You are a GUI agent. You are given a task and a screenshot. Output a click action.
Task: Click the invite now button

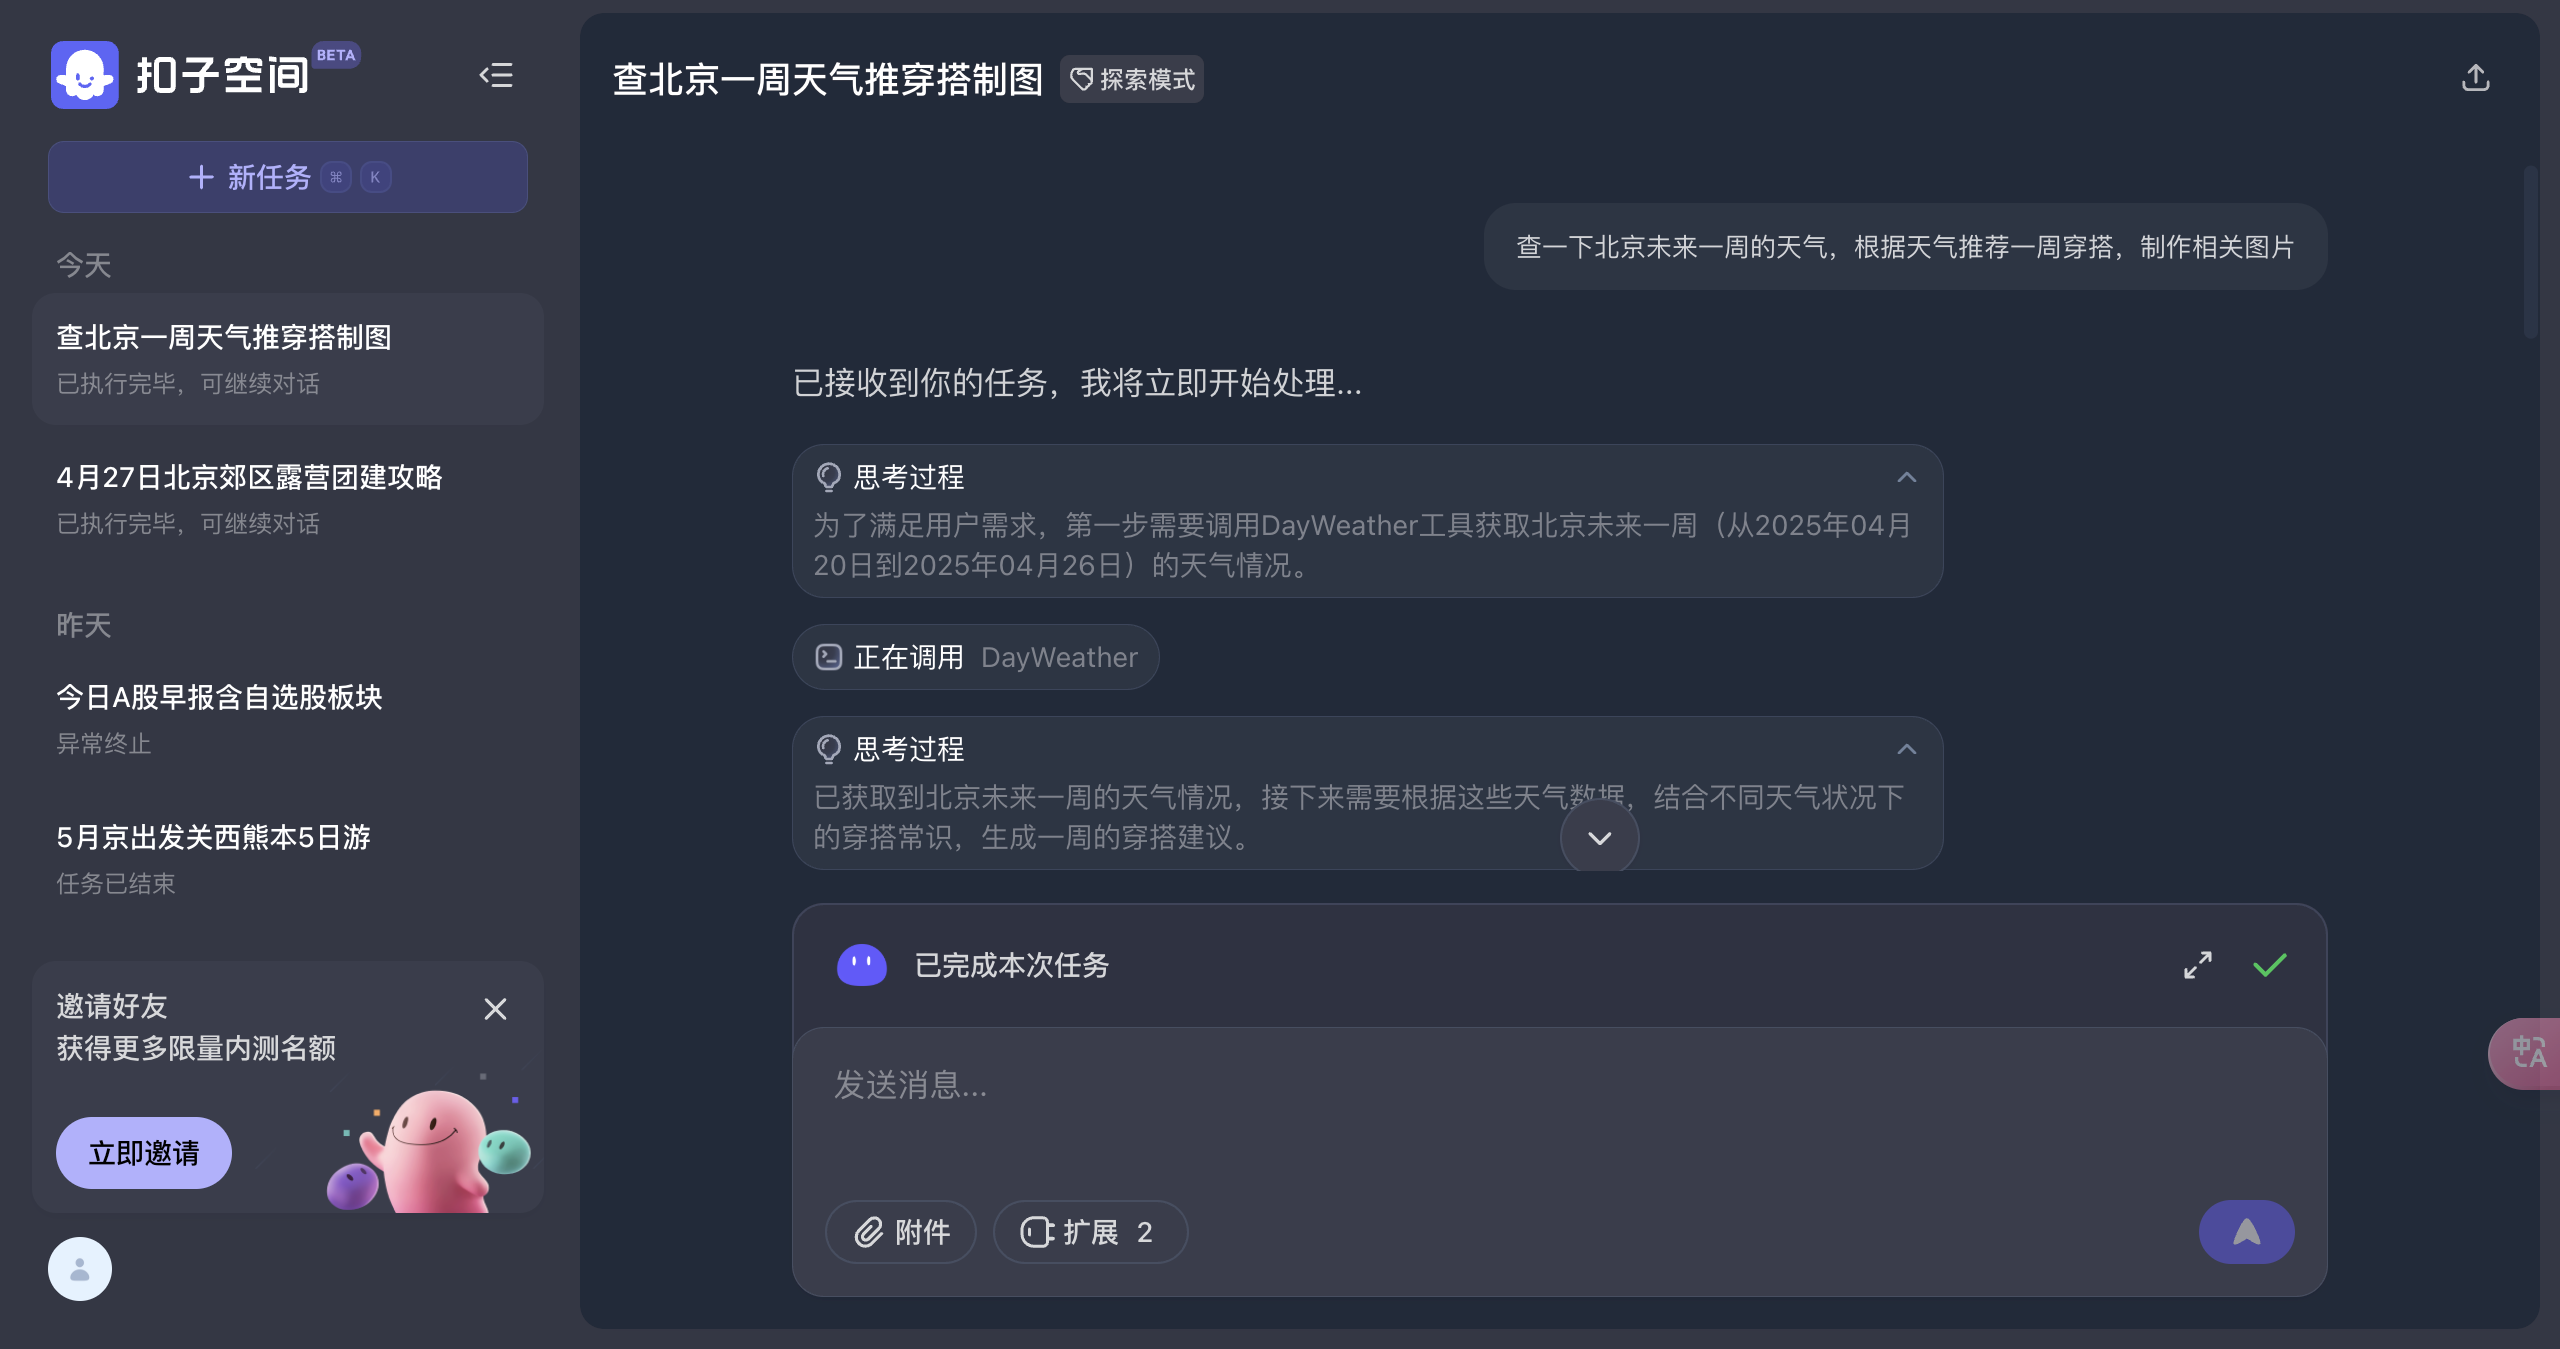(144, 1153)
